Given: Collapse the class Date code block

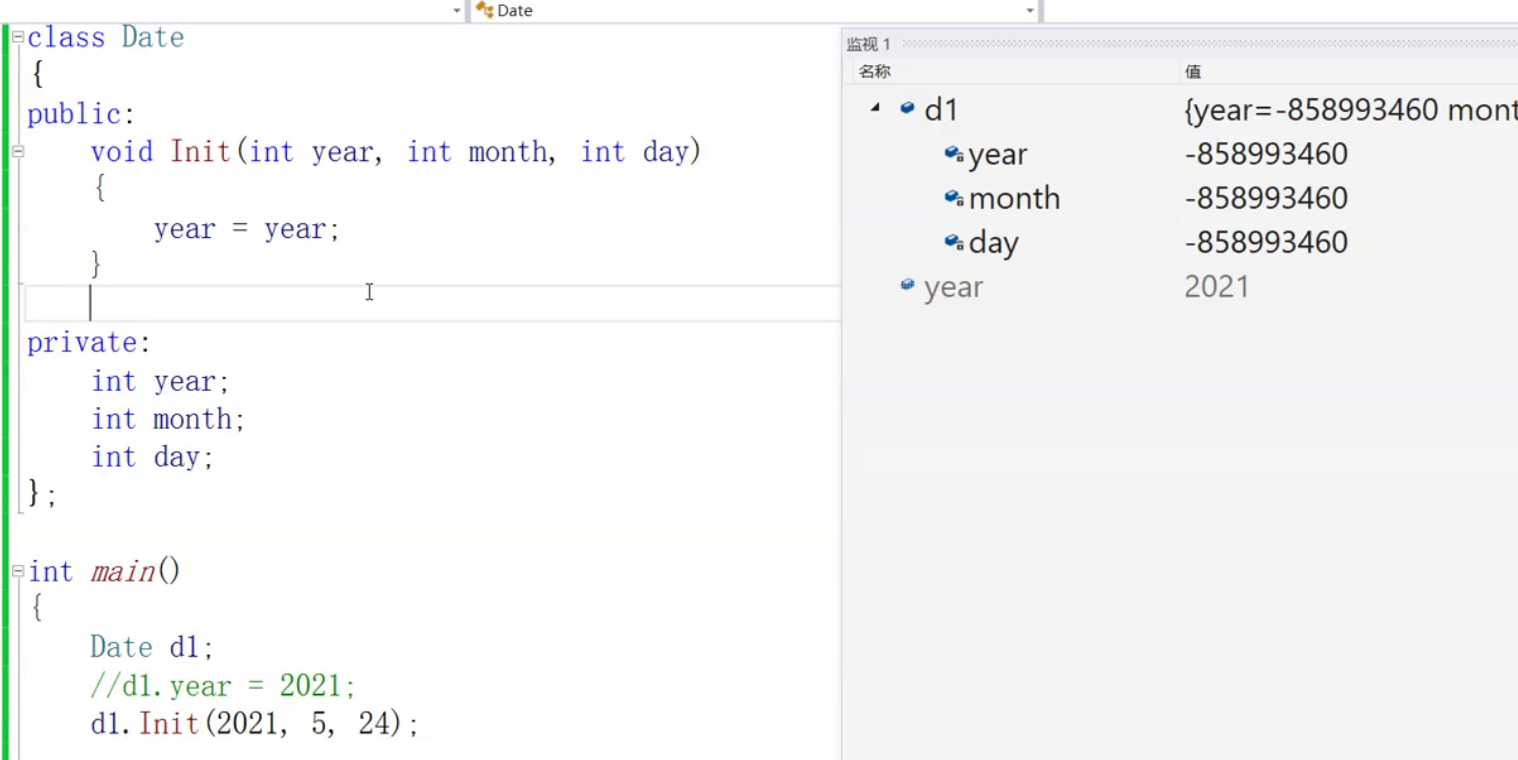Looking at the screenshot, I should (17, 37).
